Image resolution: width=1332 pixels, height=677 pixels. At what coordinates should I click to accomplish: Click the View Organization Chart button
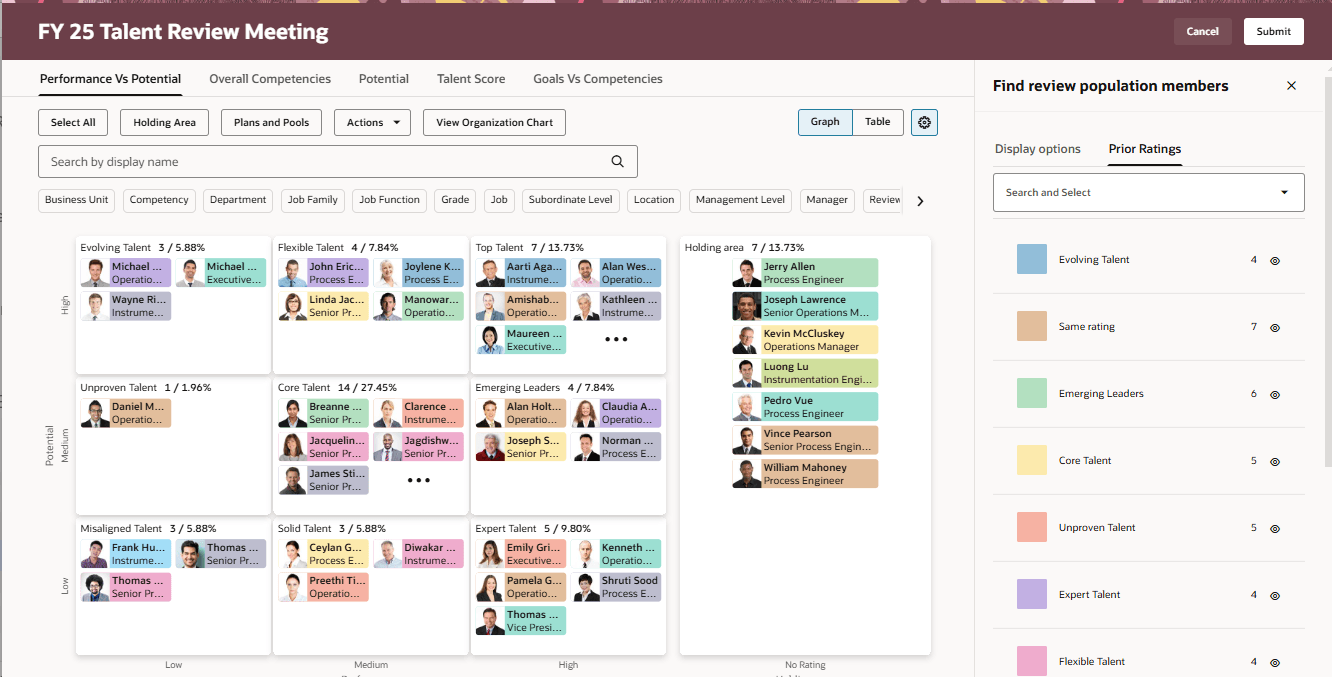click(494, 122)
